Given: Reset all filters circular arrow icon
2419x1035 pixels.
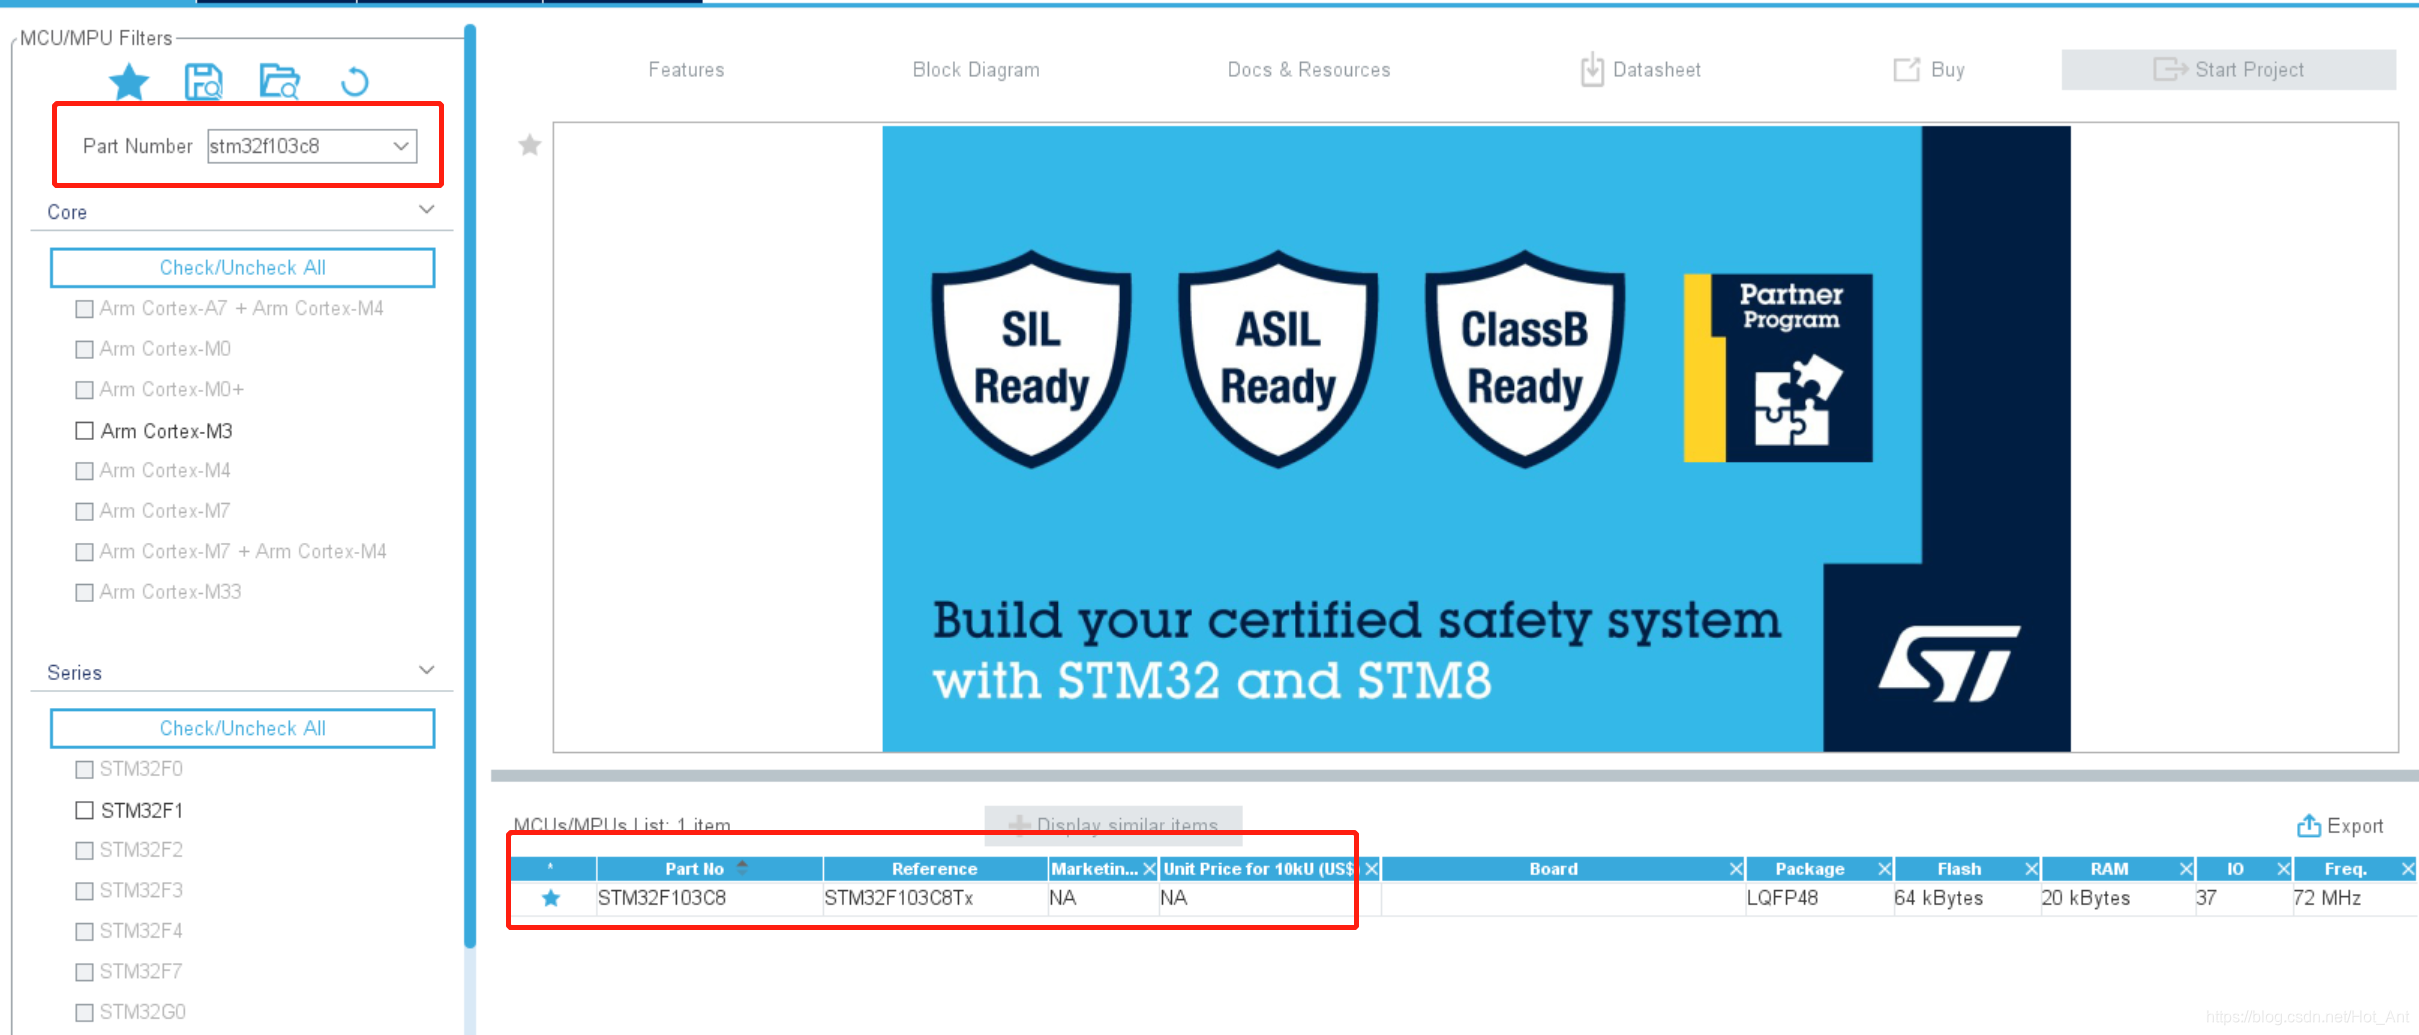Looking at the screenshot, I should pos(355,81).
